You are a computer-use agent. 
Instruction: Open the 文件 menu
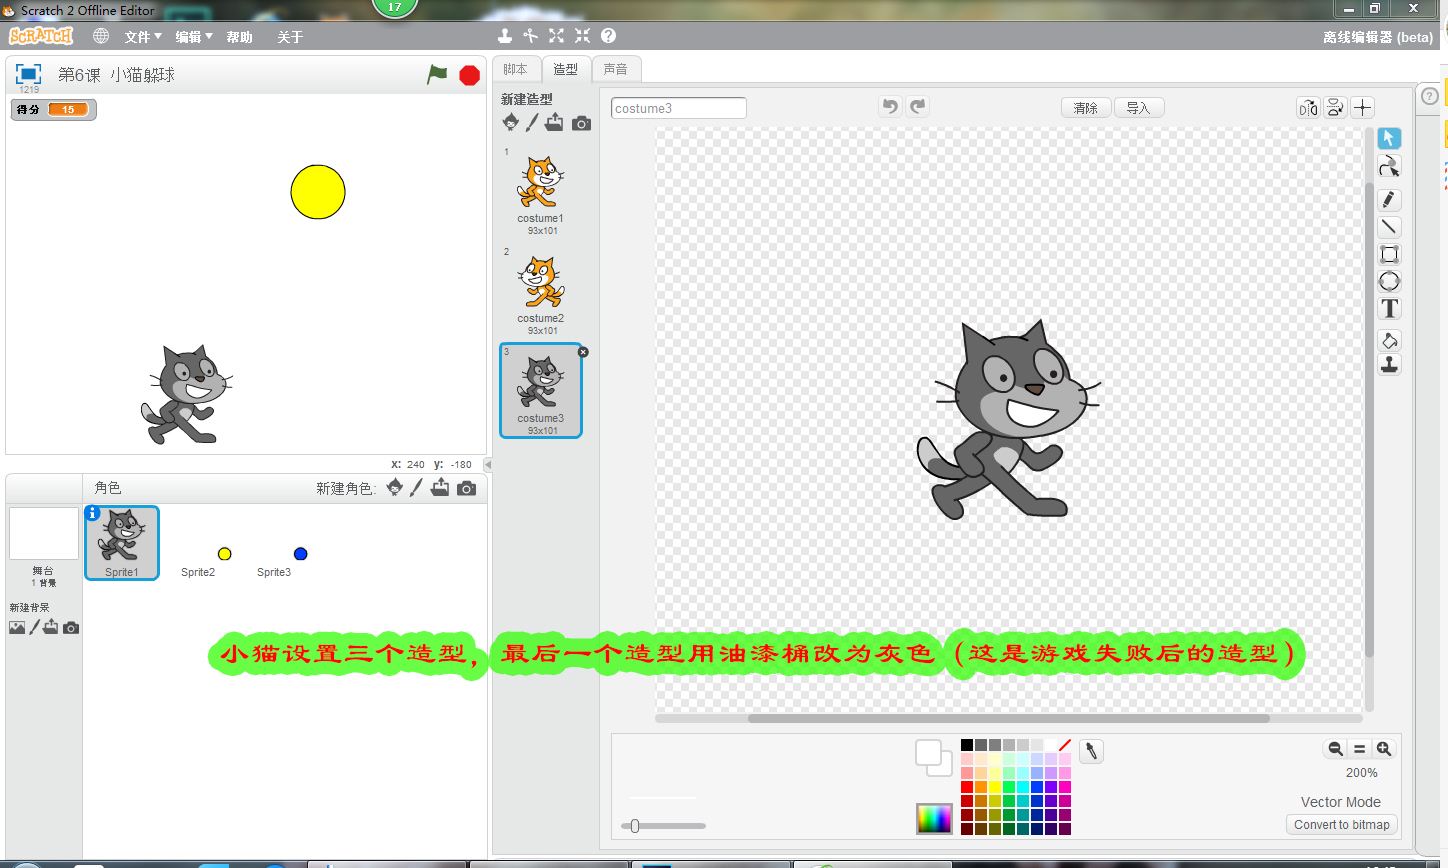[x=143, y=37]
